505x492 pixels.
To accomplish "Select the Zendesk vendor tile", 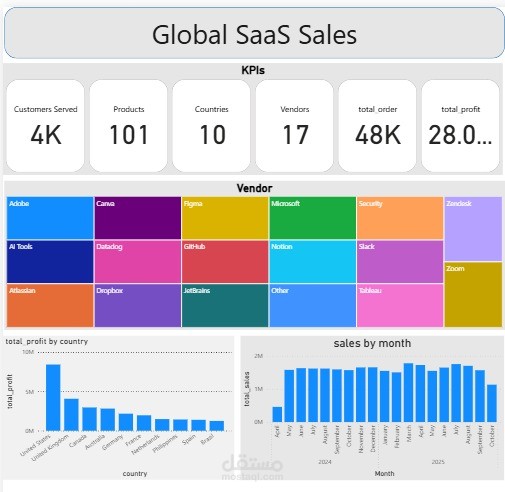I will click(473, 229).
